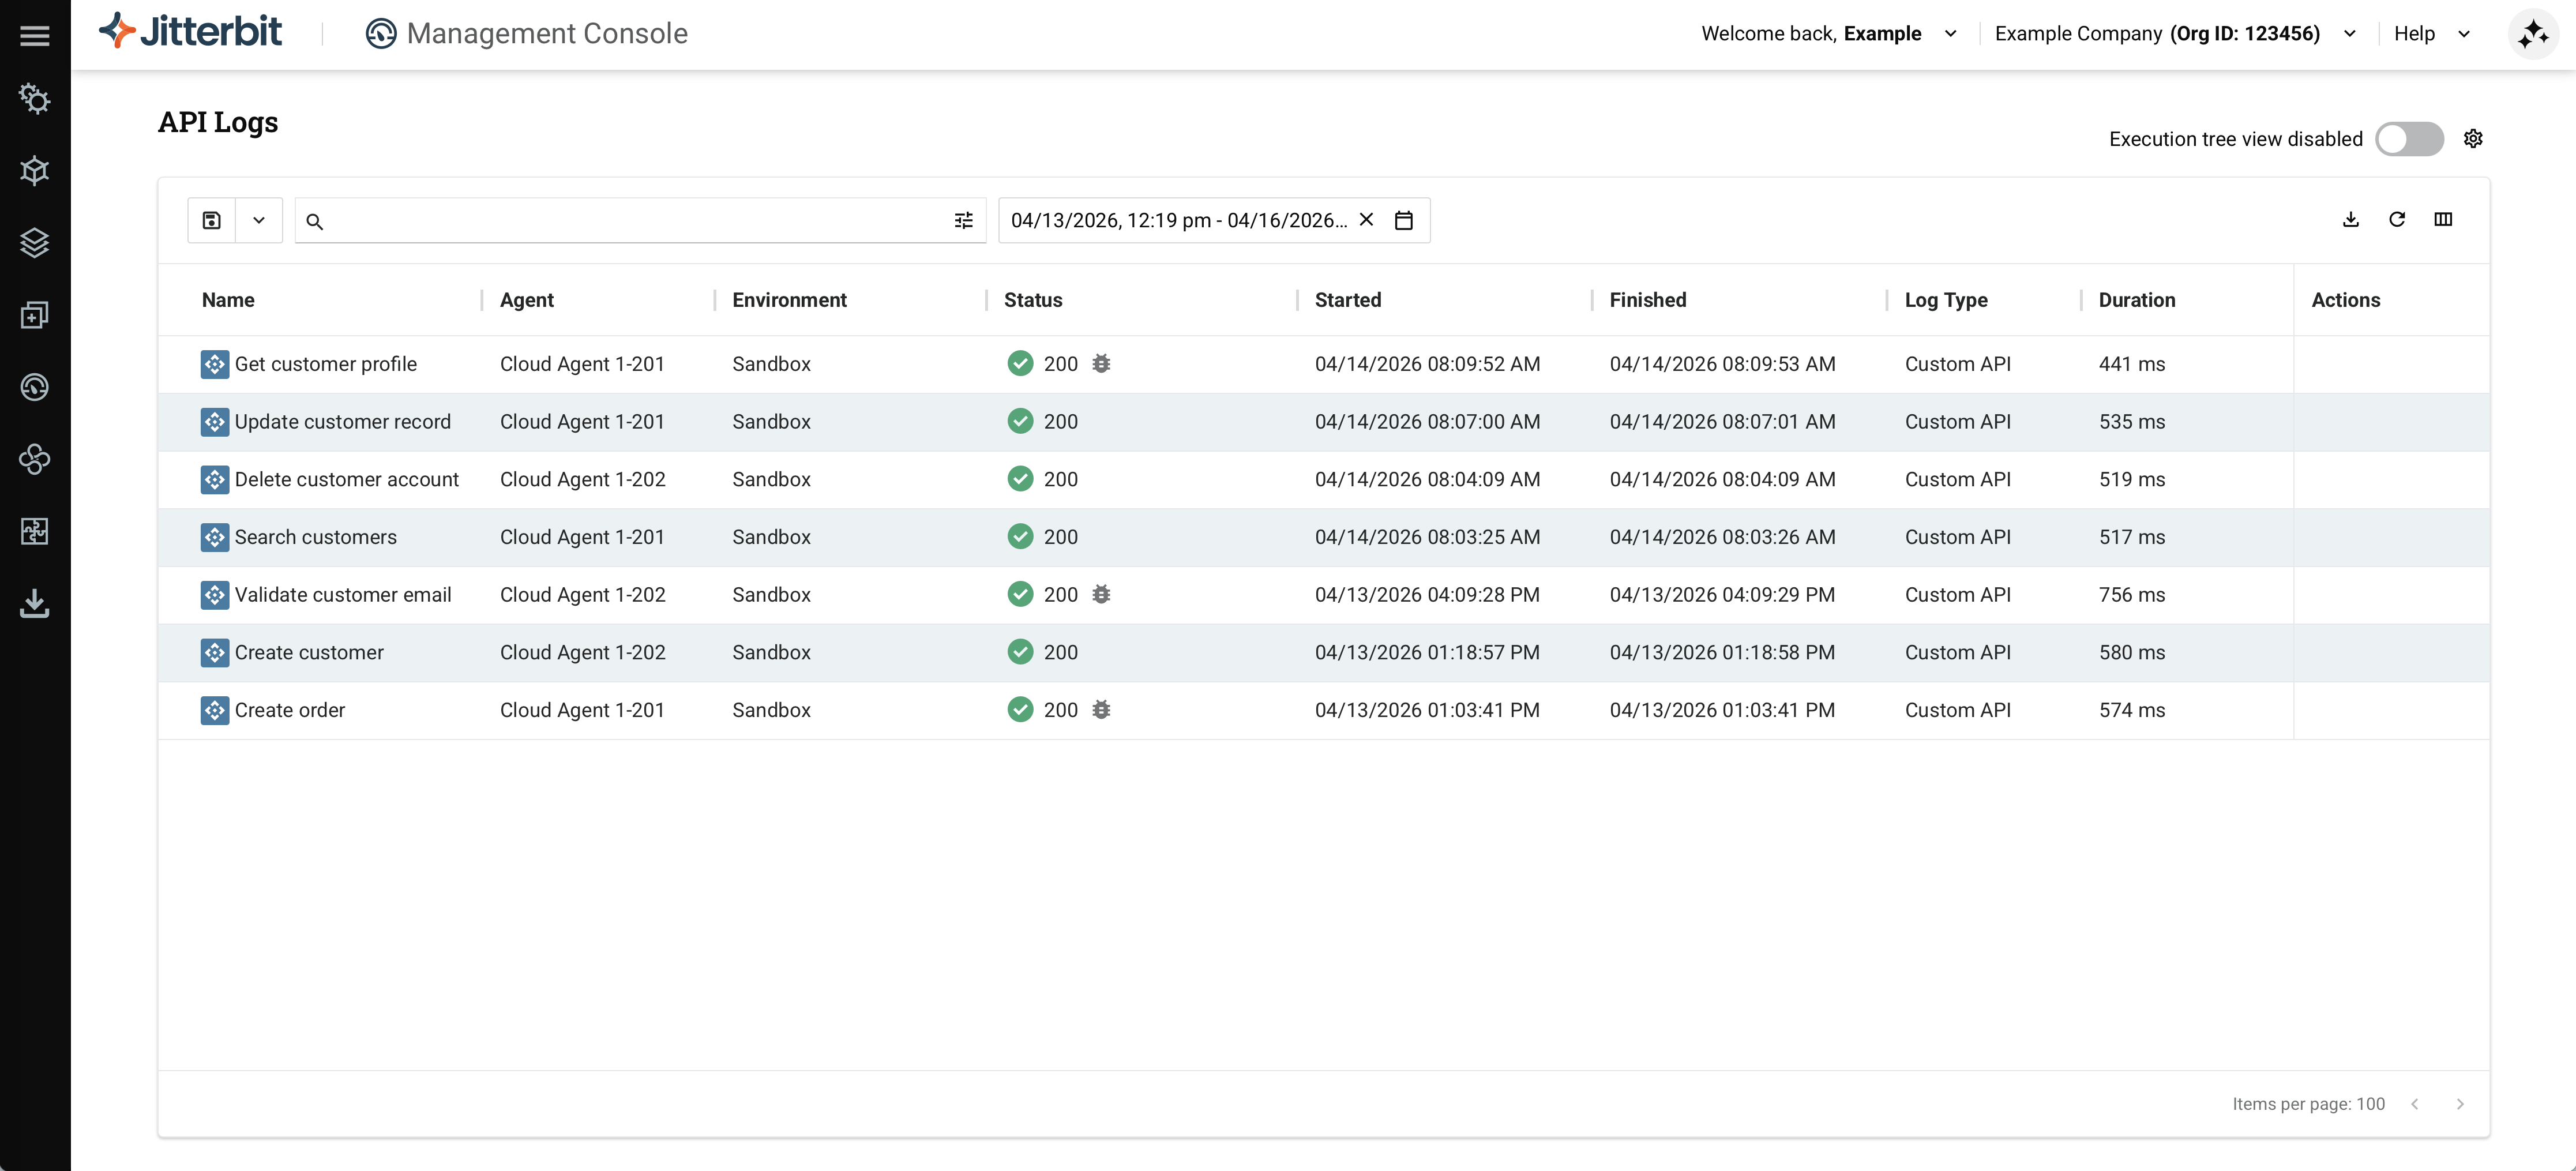
Task: Open the column chooser icon
Action: [x=2443, y=219]
